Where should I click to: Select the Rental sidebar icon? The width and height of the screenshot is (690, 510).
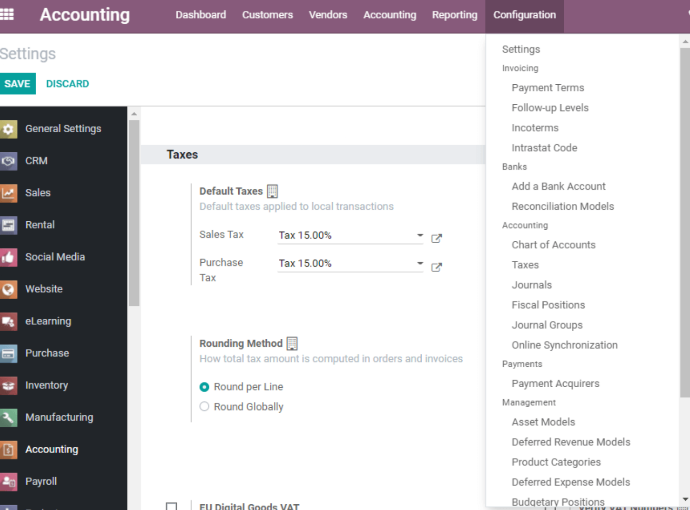8,225
